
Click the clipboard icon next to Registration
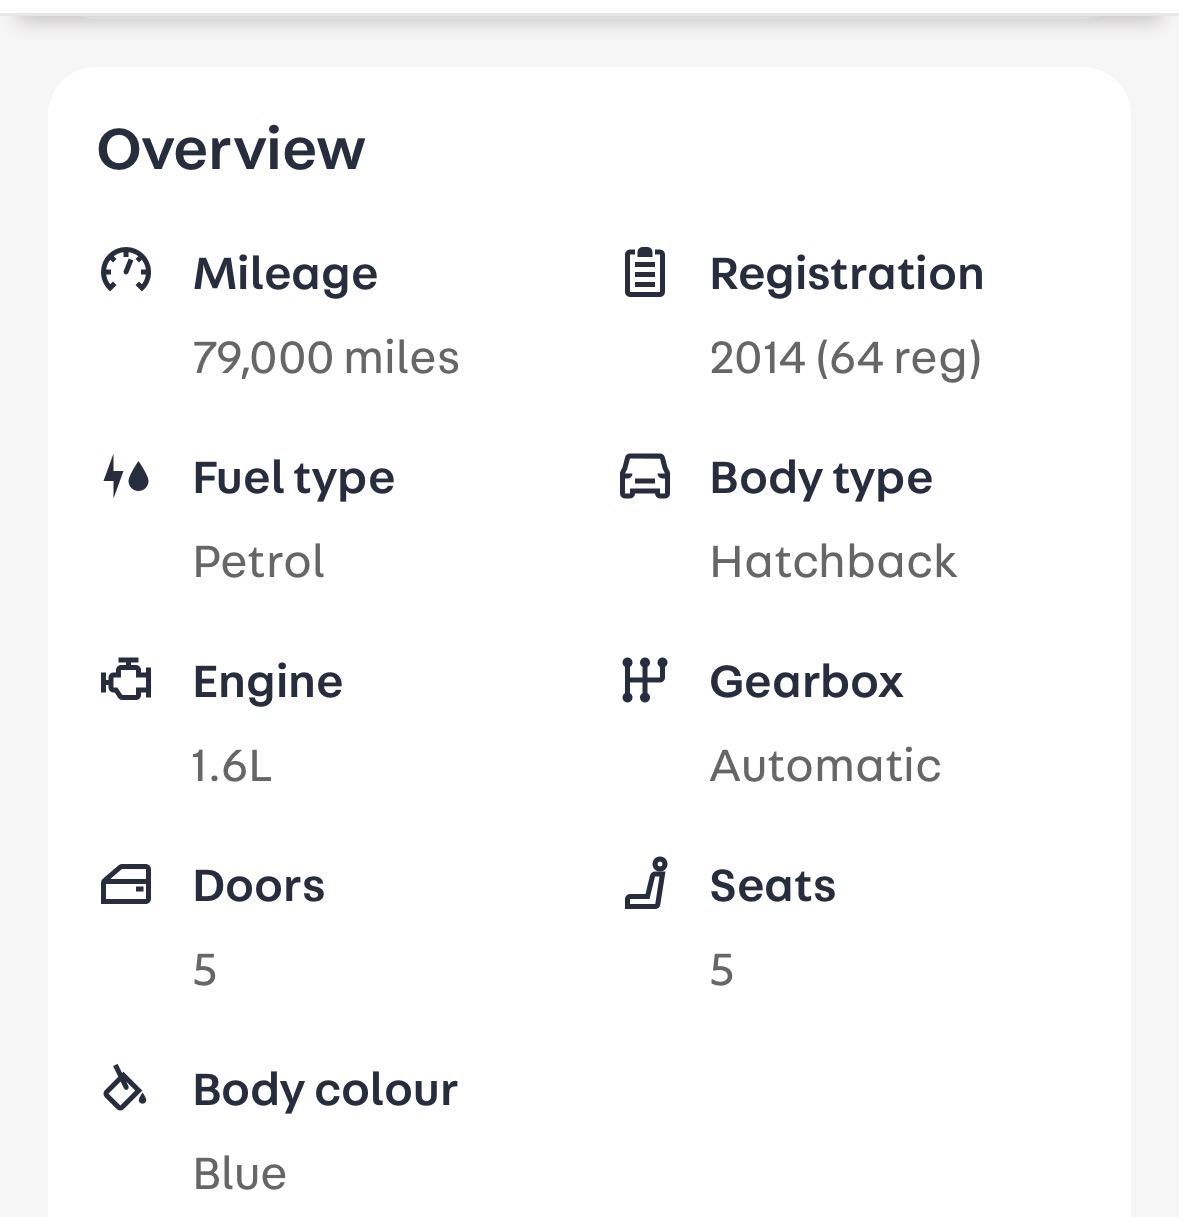644,272
